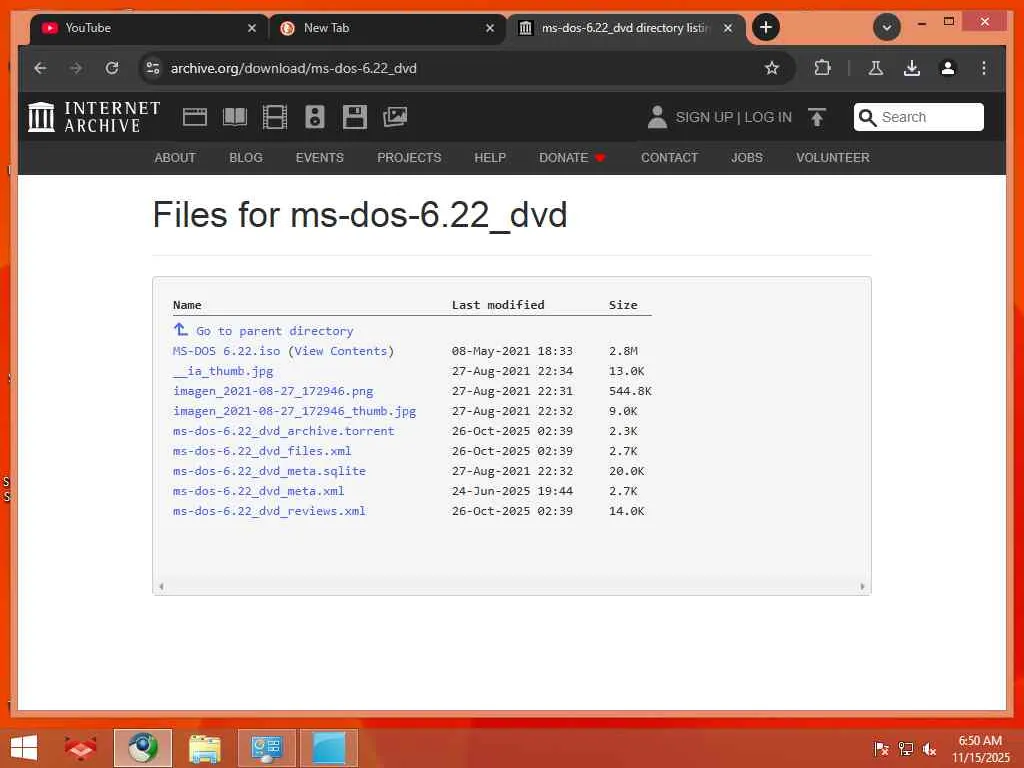Open the Chrome downloads icon
Viewport: 1024px width, 768px height.
click(912, 68)
